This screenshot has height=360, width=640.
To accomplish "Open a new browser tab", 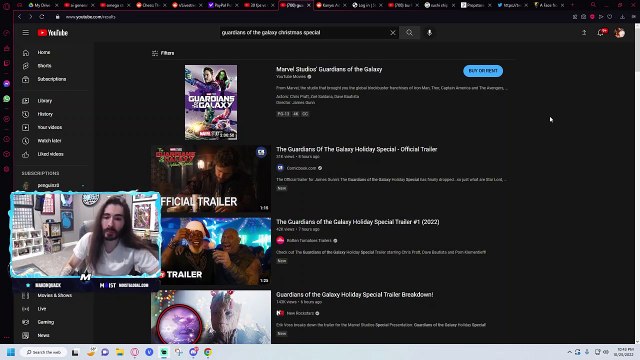I will tap(572, 5).
